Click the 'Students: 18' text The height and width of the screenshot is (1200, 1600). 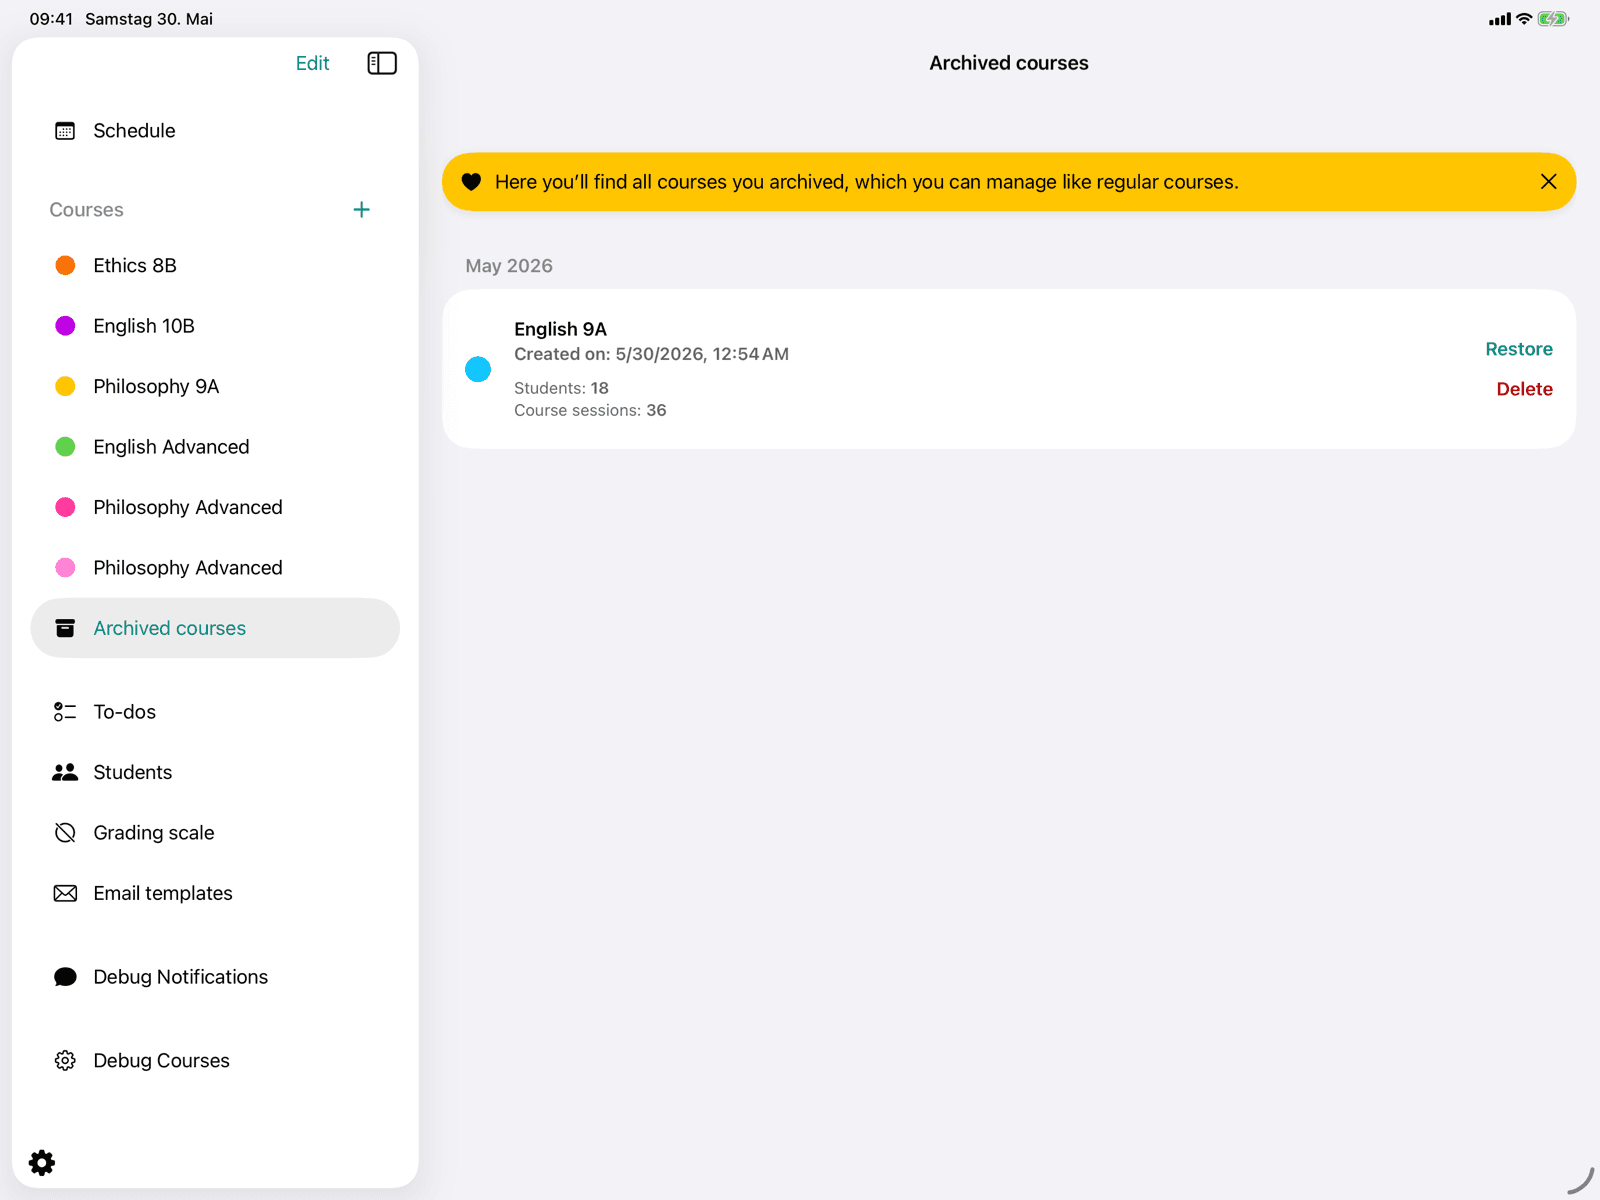click(561, 388)
